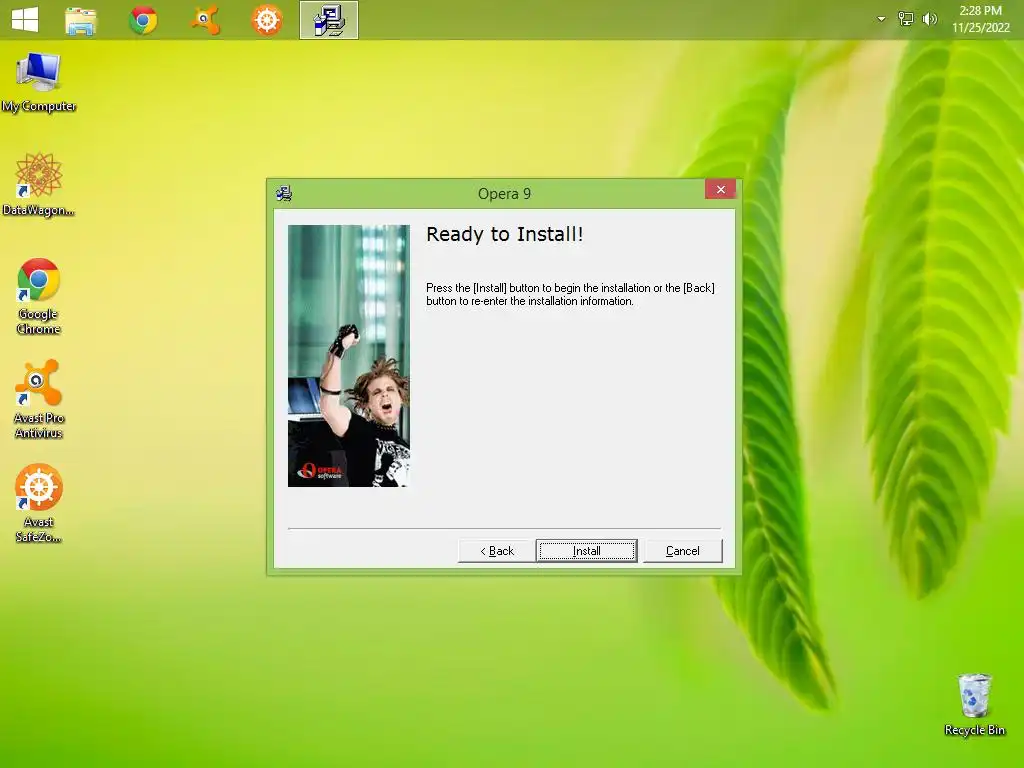
Task: Select the Opera installer taskbar button
Action: click(x=328, y=20)
